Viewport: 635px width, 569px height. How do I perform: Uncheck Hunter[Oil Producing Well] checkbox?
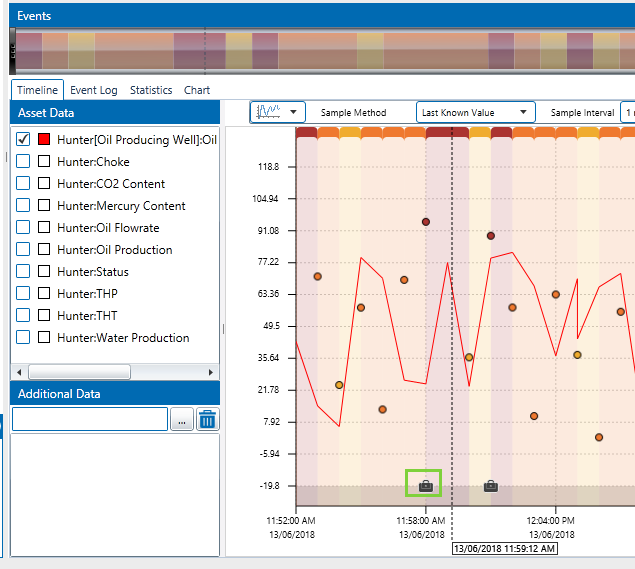pos(24,140)
